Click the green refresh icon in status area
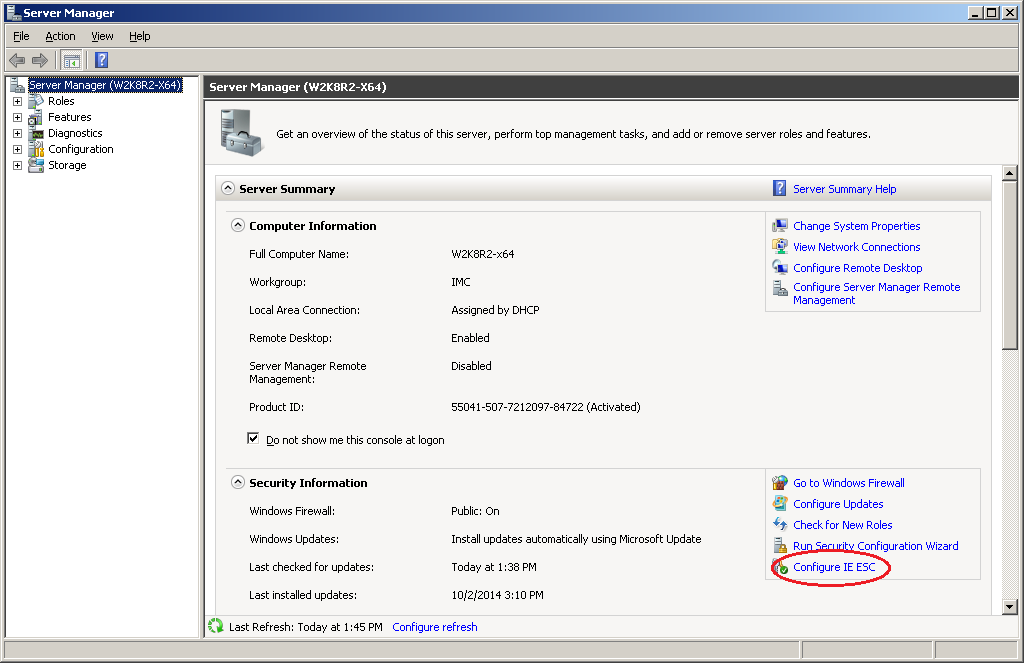 coord(215,627)
